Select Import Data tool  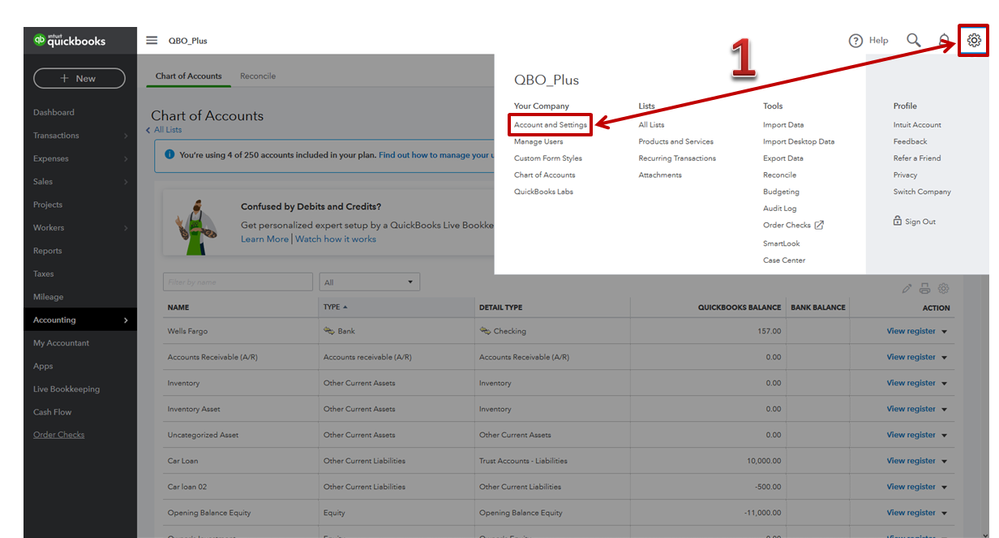pos(783,125)
